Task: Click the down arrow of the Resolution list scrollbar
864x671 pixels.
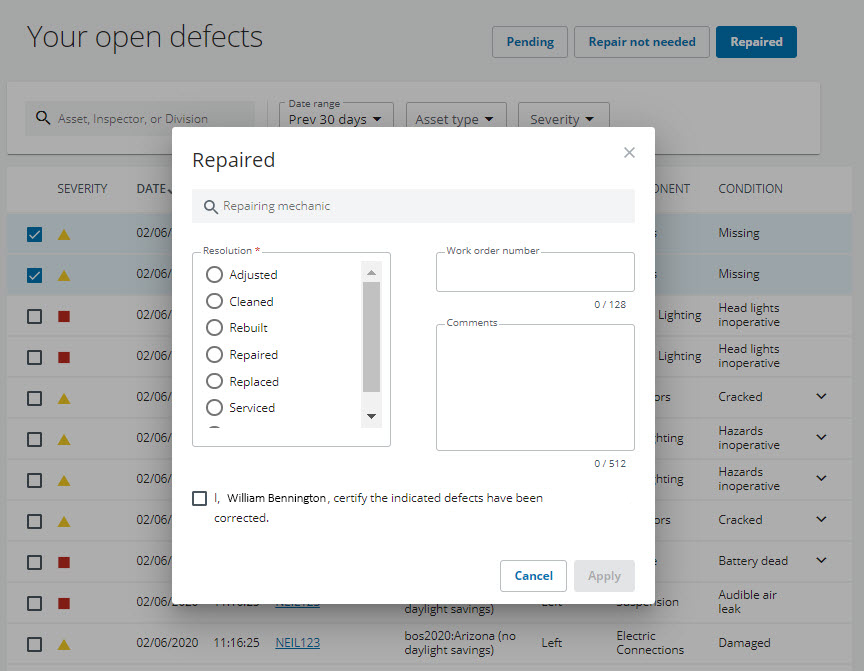Action: [x=371, y=416]
